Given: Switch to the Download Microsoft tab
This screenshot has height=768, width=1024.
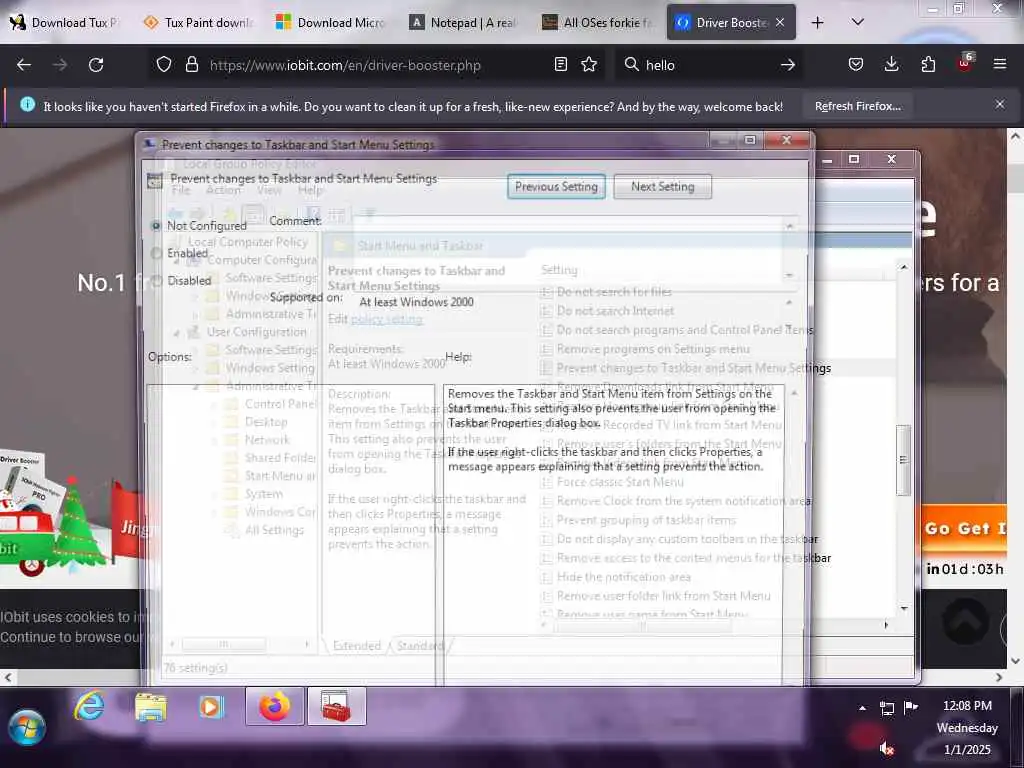Looking at the screenshot, I should point(330,22).
